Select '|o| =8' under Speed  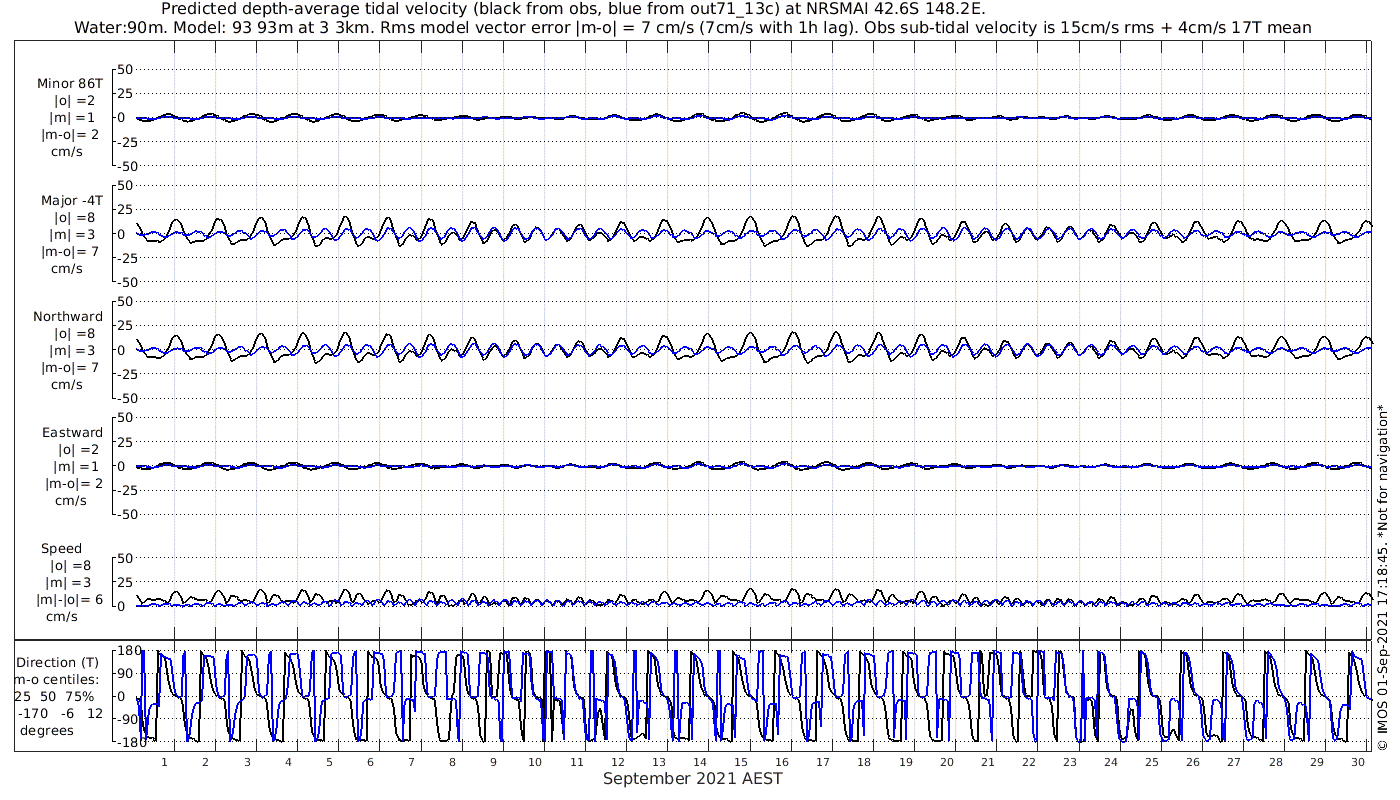(71, 566)
